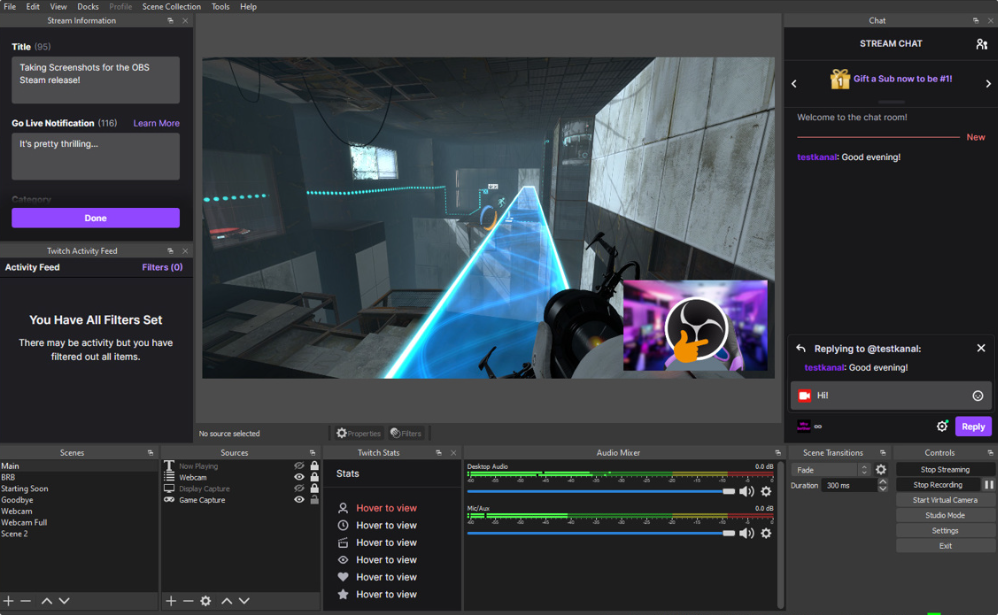Move the selected source down
998x615 pixels.
pyautogui.click(x=244, y=600)
